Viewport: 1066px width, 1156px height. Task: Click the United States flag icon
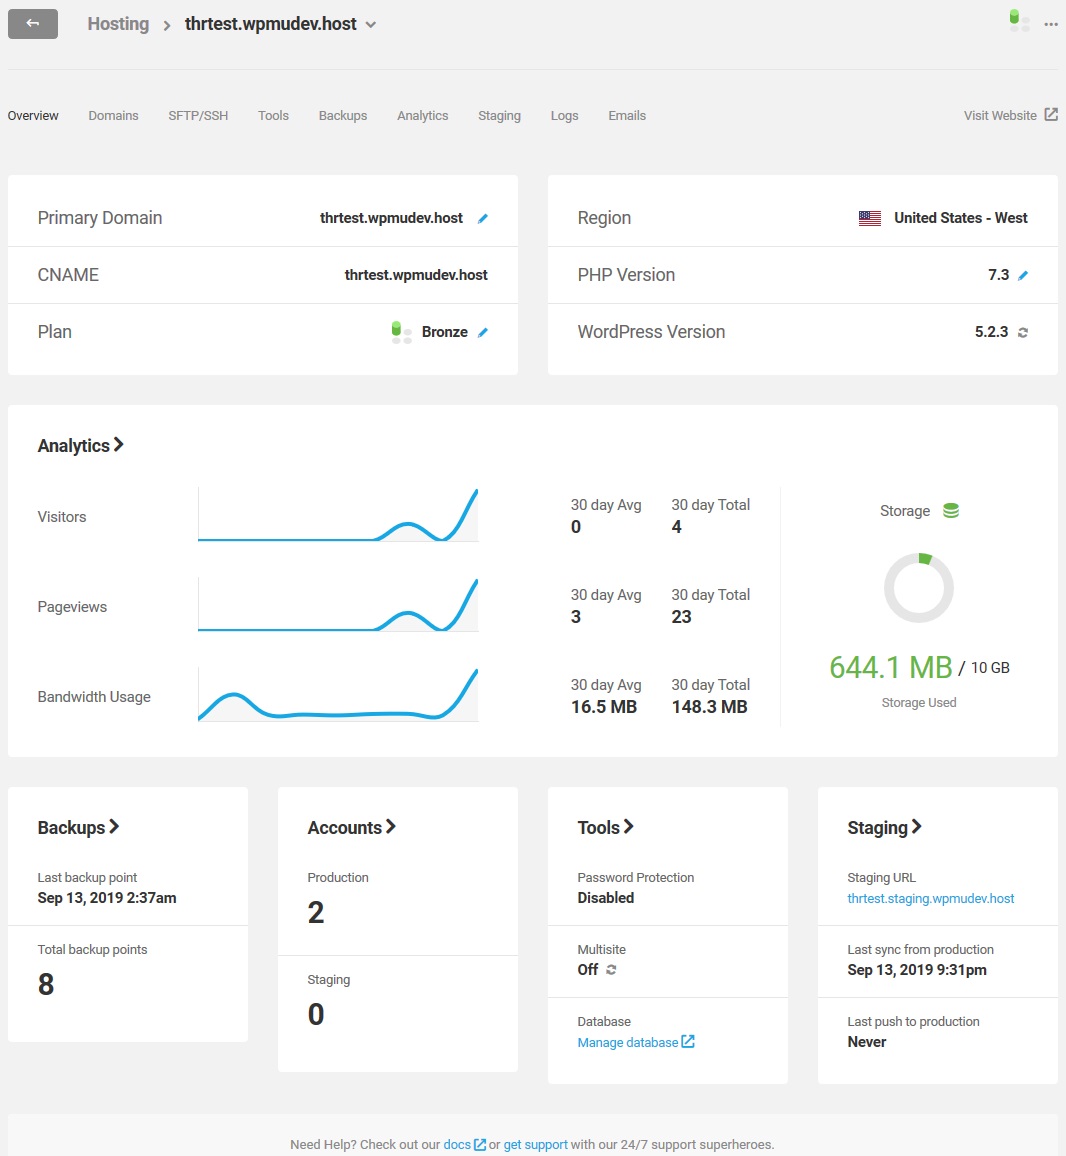tap(870, 218)
